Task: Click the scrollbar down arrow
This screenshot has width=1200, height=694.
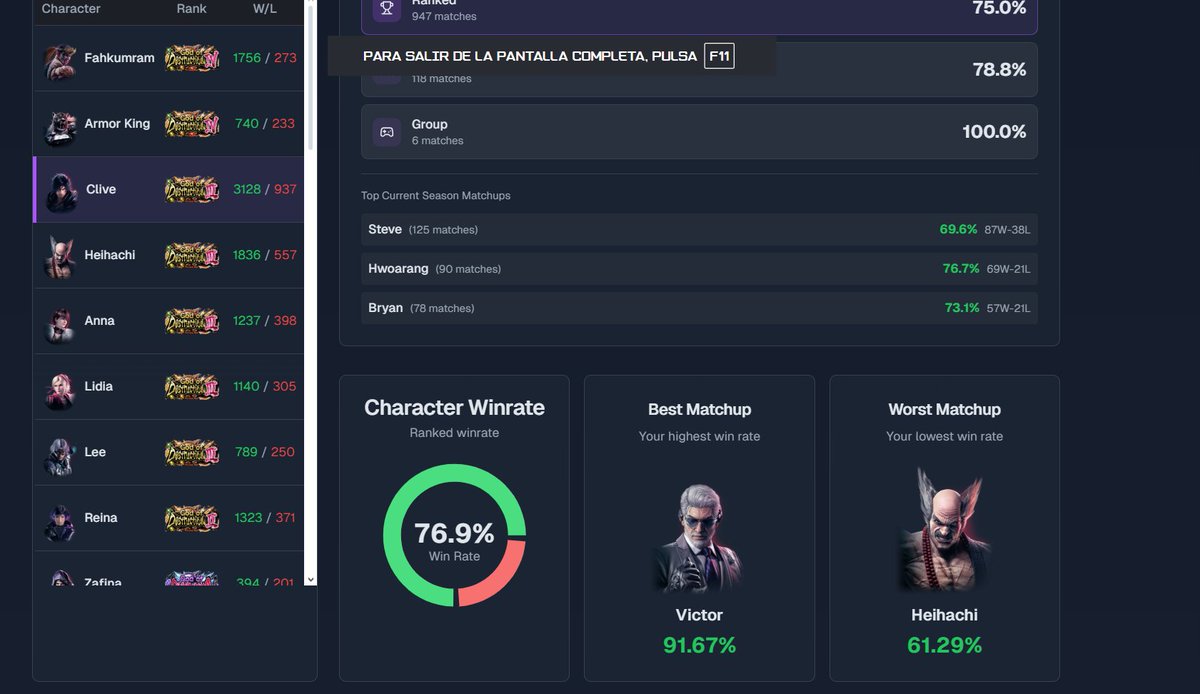Action: coord(310,579)
